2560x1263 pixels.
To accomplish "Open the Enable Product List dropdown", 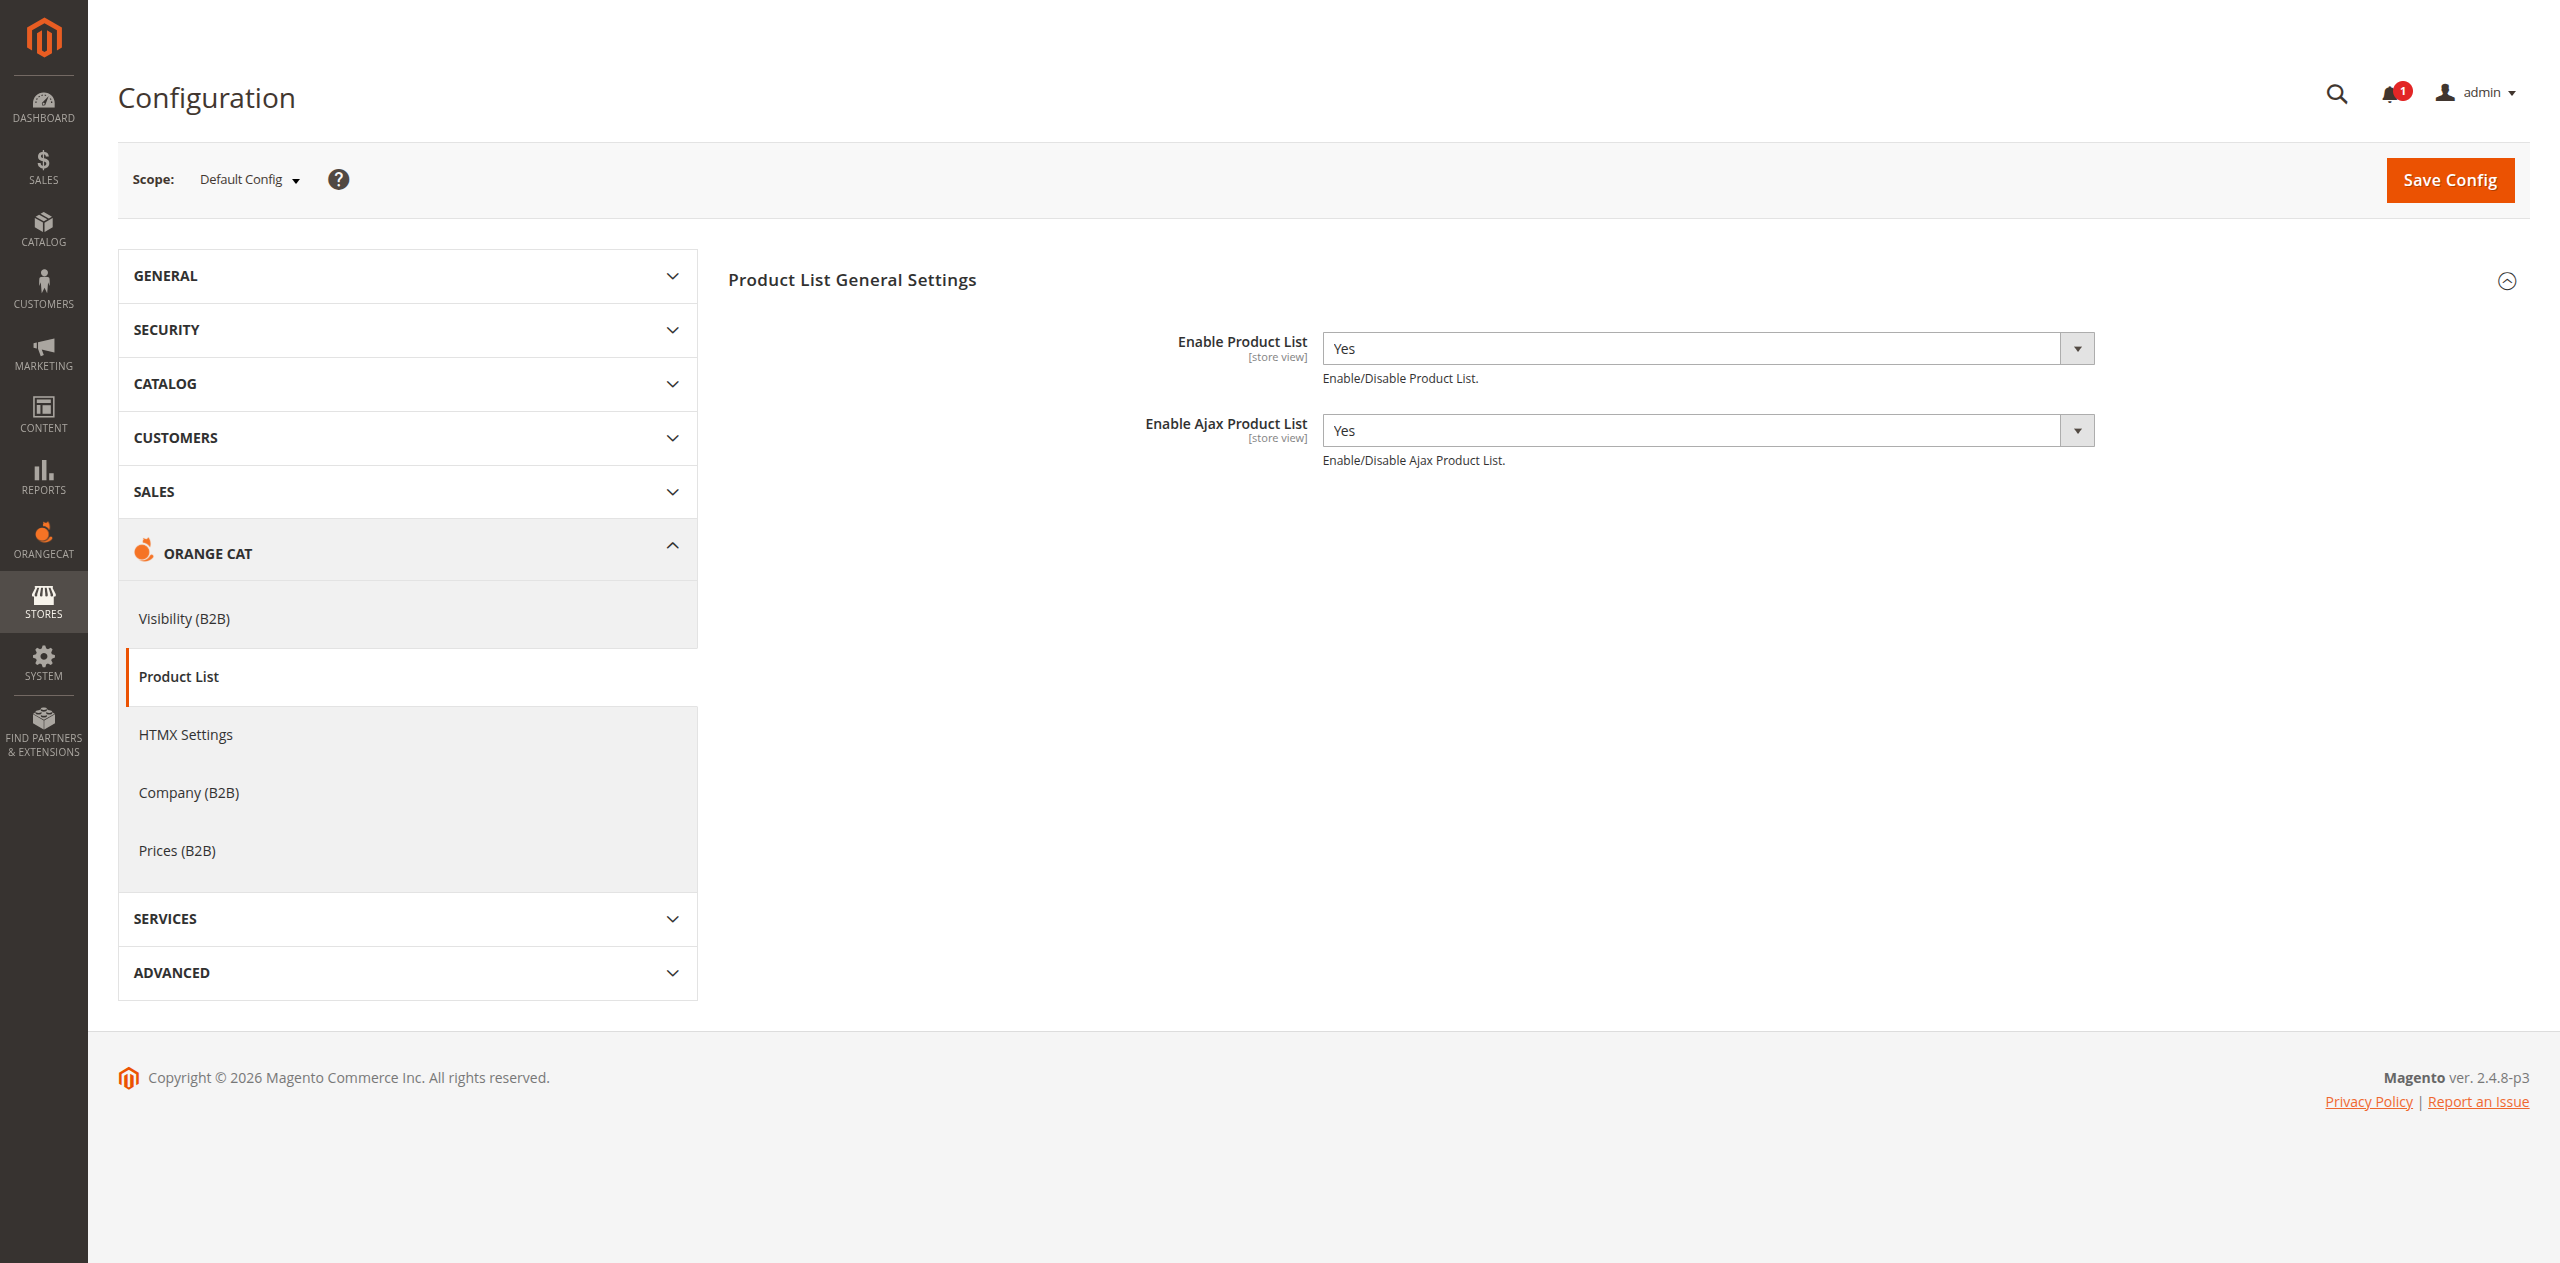I will point(2077,348).
